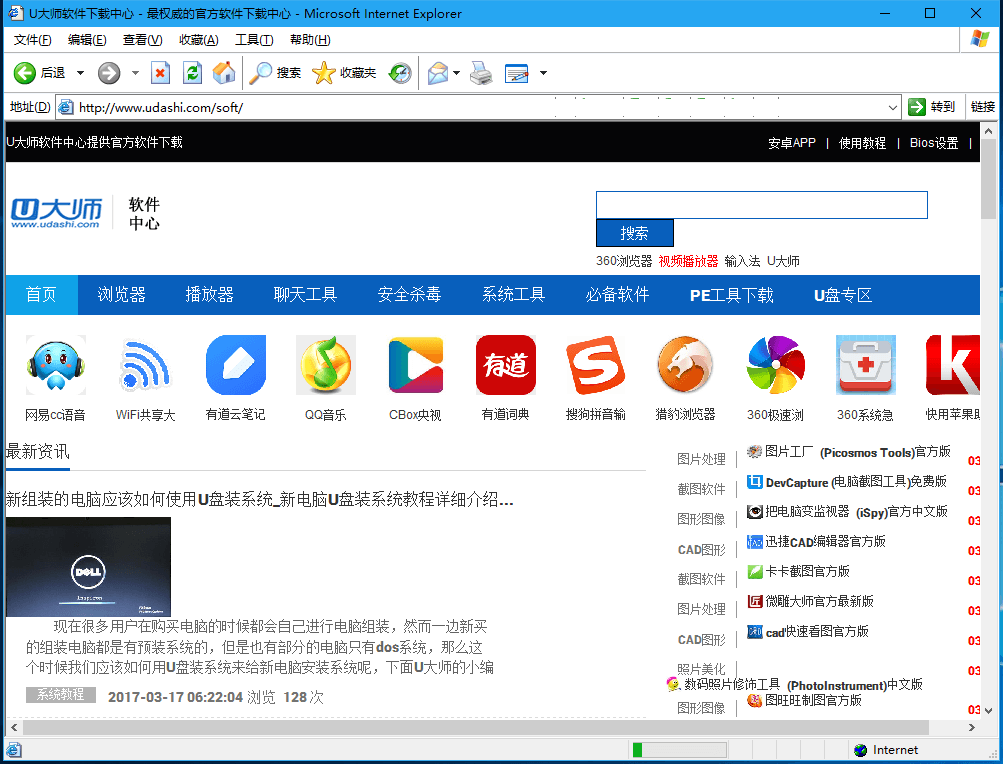1003x764 pixels.
Task: Open QQ音乐 app icon
Action: (x=326, y=365)
